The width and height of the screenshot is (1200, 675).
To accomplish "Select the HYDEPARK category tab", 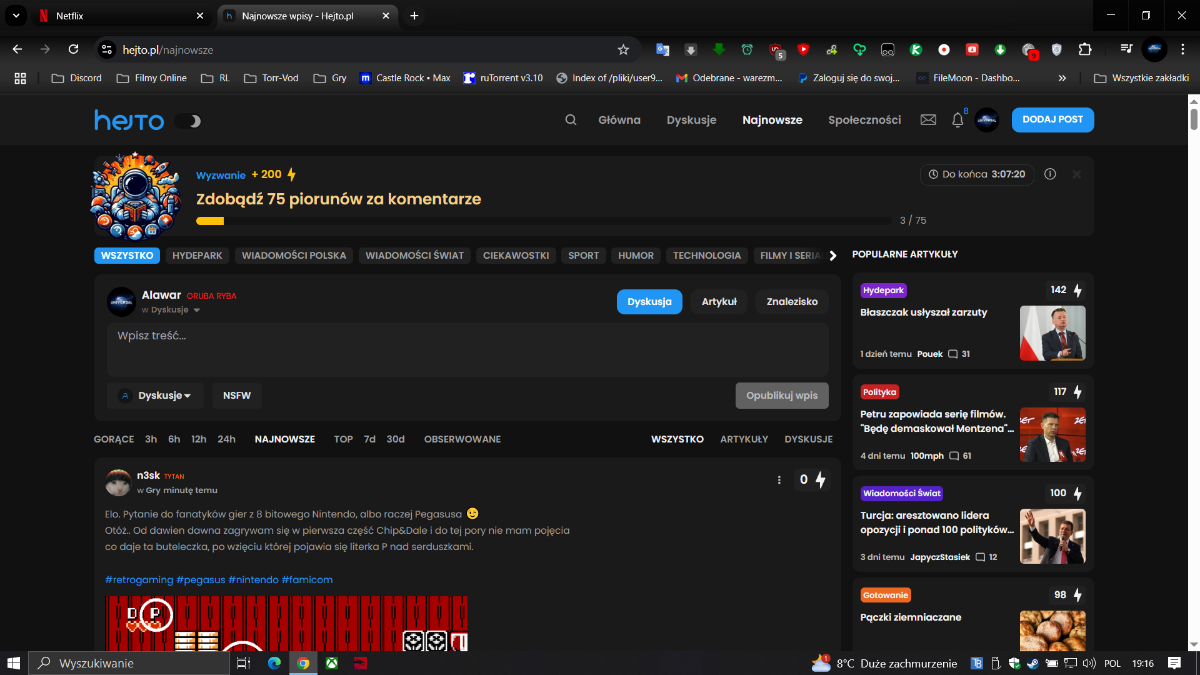I will pyautogui.click(x=197, y=255).
